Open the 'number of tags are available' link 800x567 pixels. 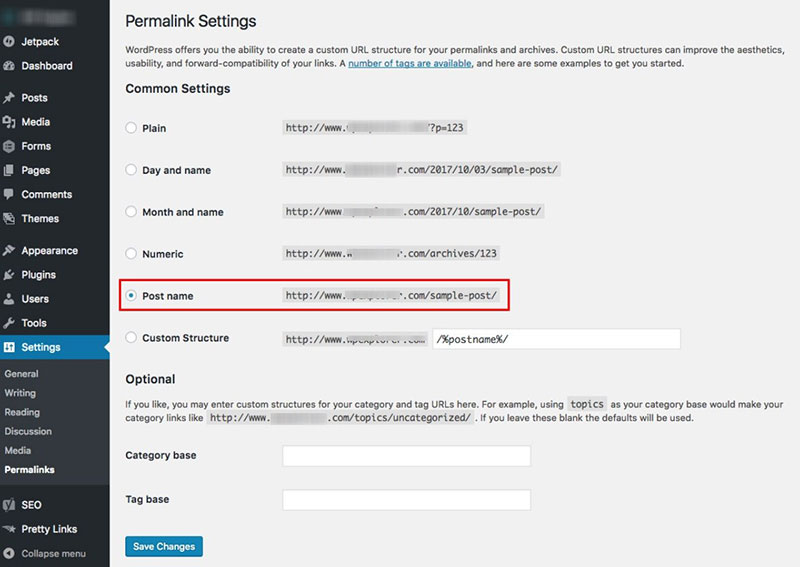click(410, 63)
